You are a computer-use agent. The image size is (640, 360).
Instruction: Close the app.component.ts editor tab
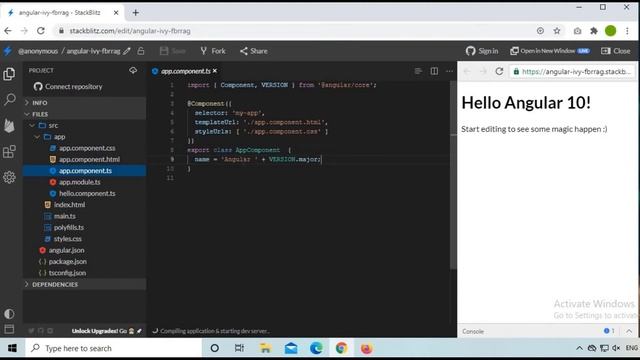click(215, 71)
